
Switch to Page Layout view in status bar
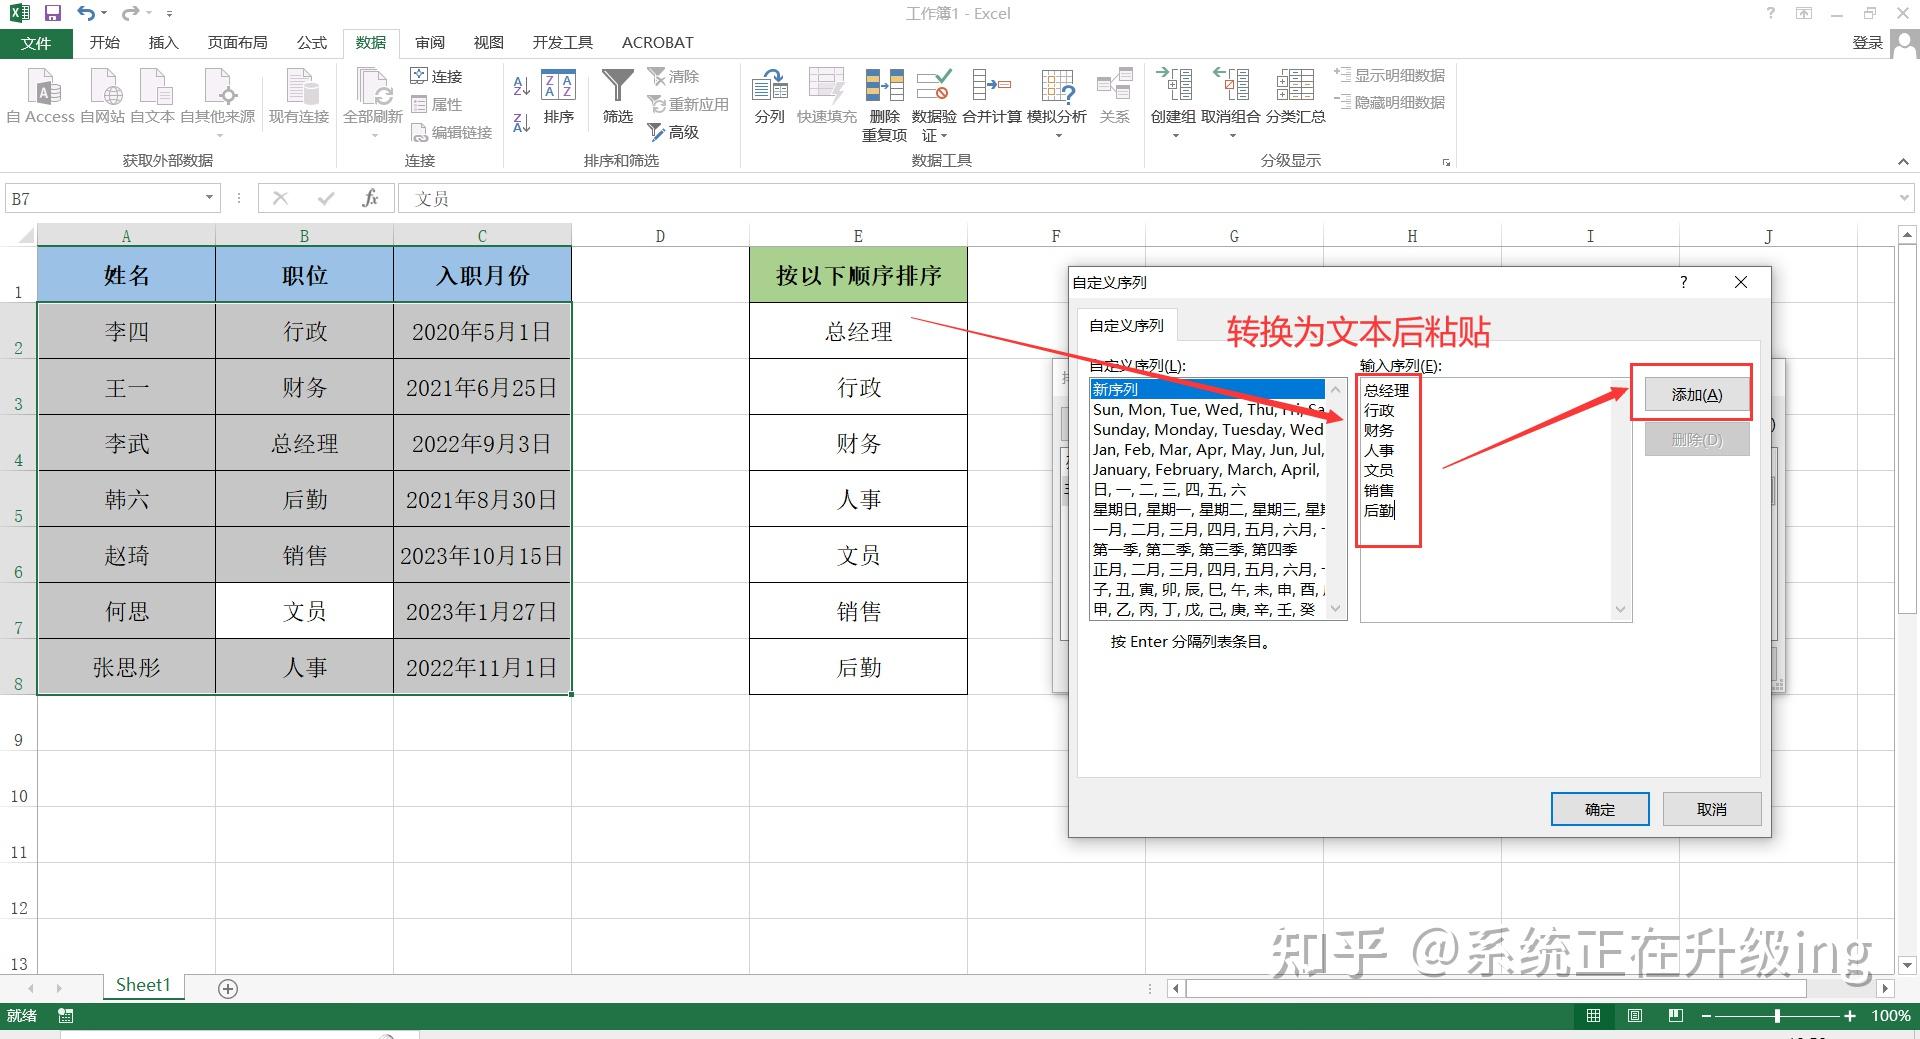click(1635, 1016)
